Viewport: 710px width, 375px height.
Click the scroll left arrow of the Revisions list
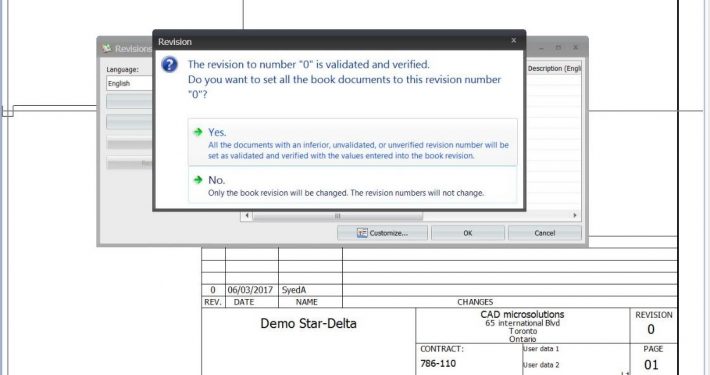click(x=247, y=216)
